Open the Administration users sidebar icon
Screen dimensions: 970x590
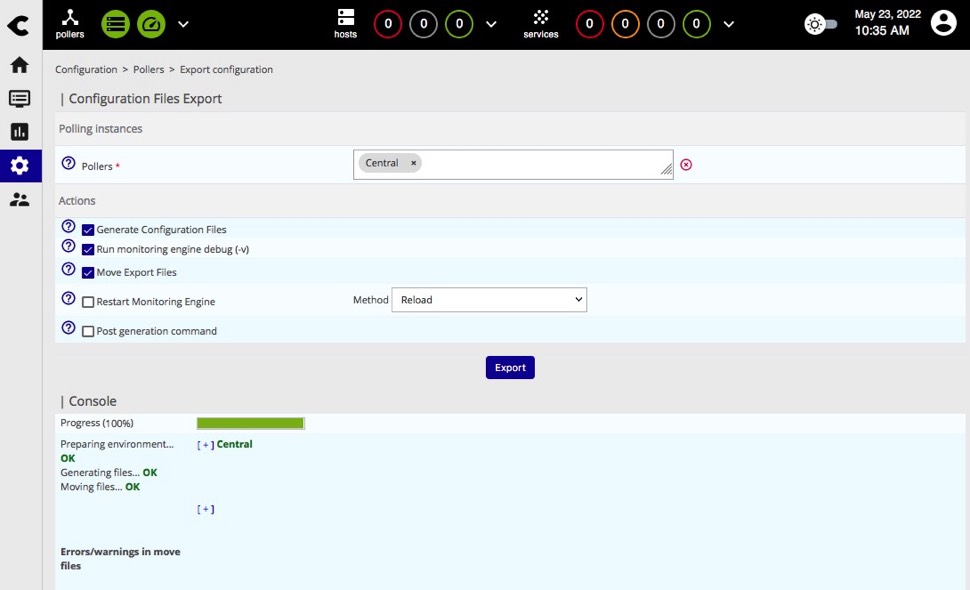(x=19, y=199)
